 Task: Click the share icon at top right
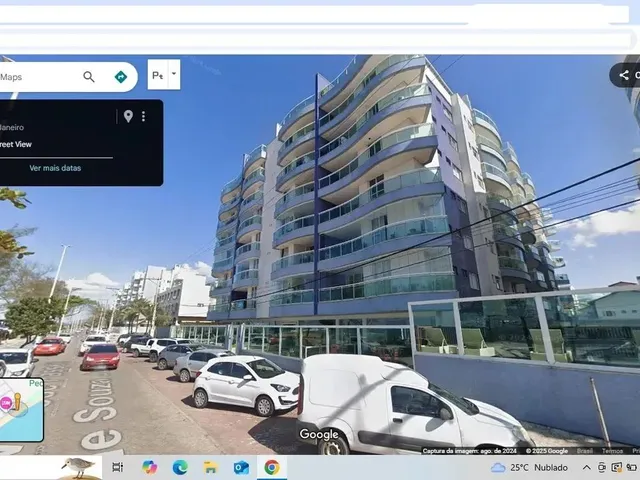point(624,75)
